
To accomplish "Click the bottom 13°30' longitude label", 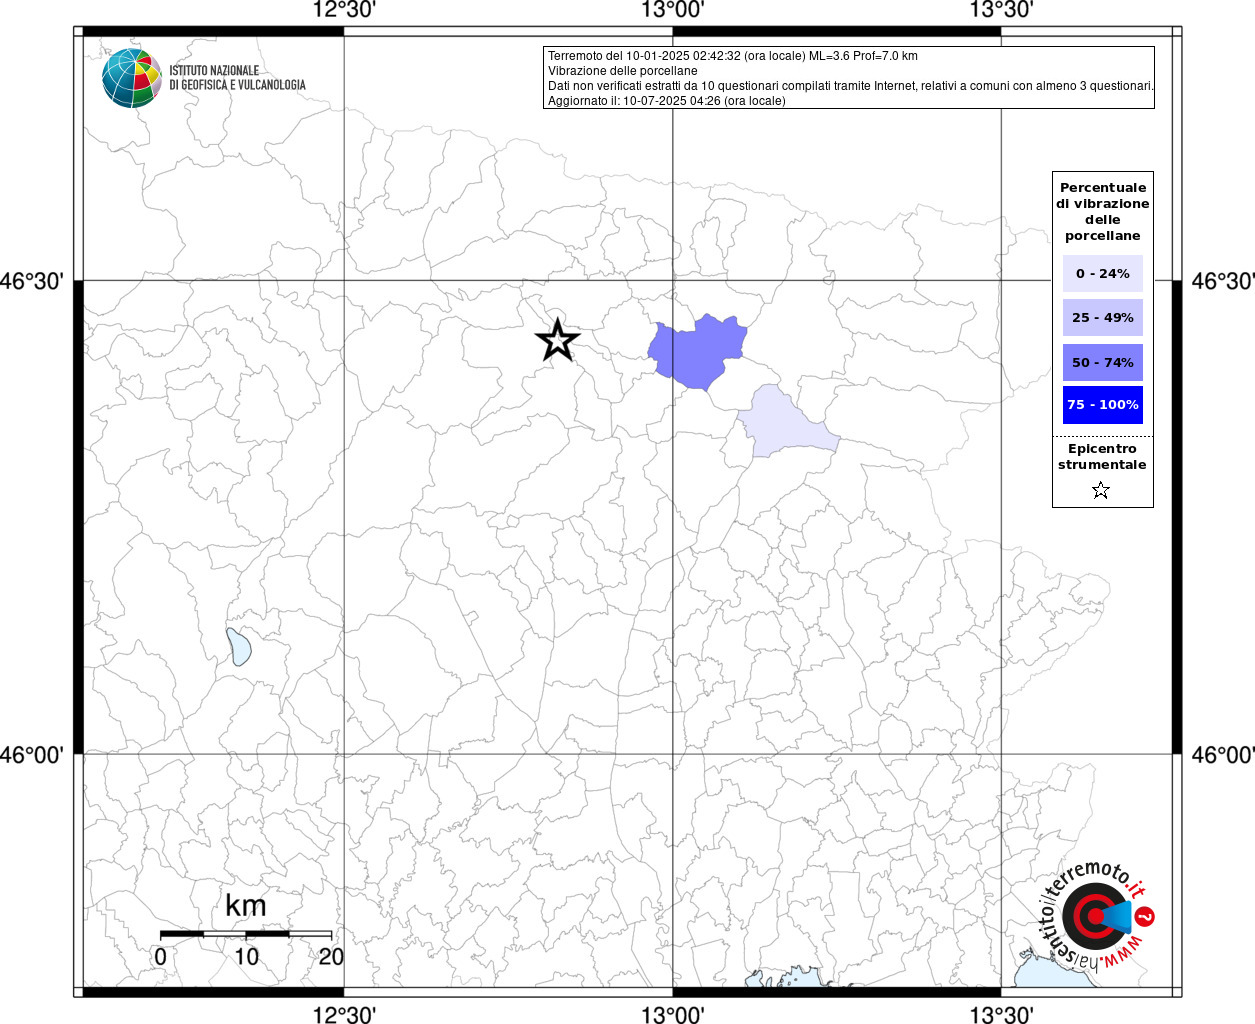I will [1001, 1015].
